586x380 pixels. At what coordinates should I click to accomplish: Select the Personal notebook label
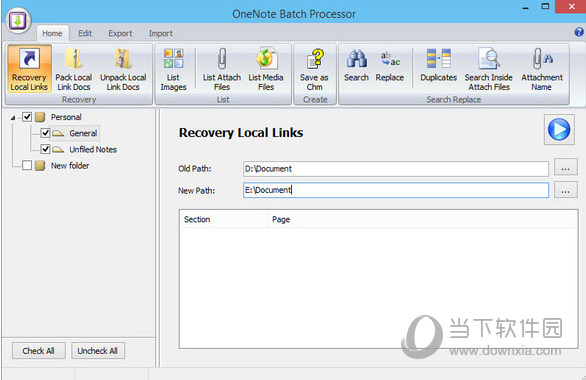coord(66,117)
